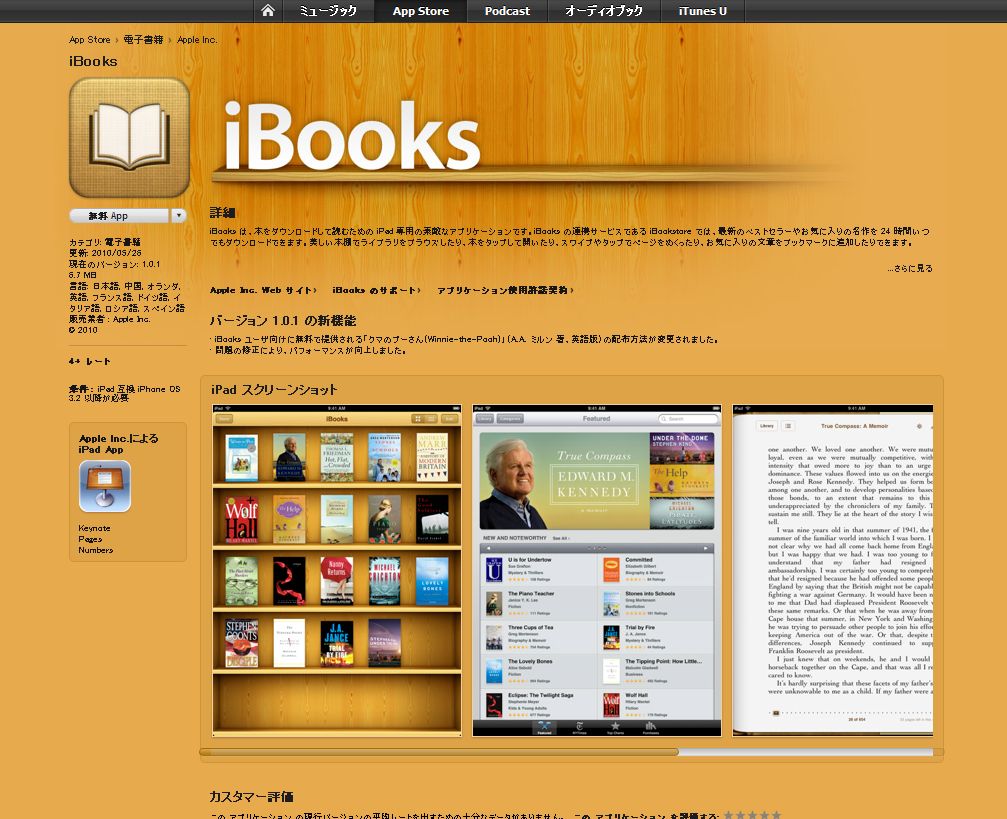Open the オーディオブック tab
Viewport: 1007px width, 819px height.
click(604, 11)
